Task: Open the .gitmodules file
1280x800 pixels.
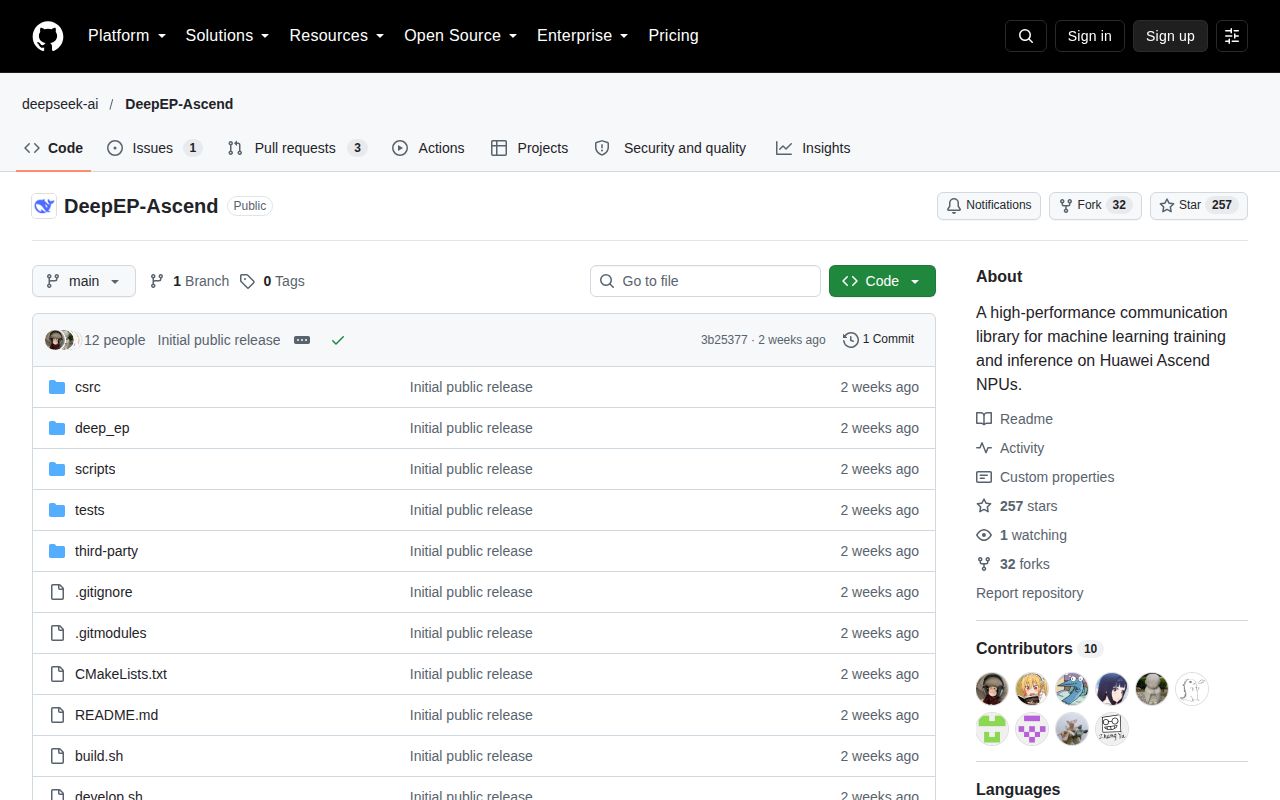Action: pos(111,633)
